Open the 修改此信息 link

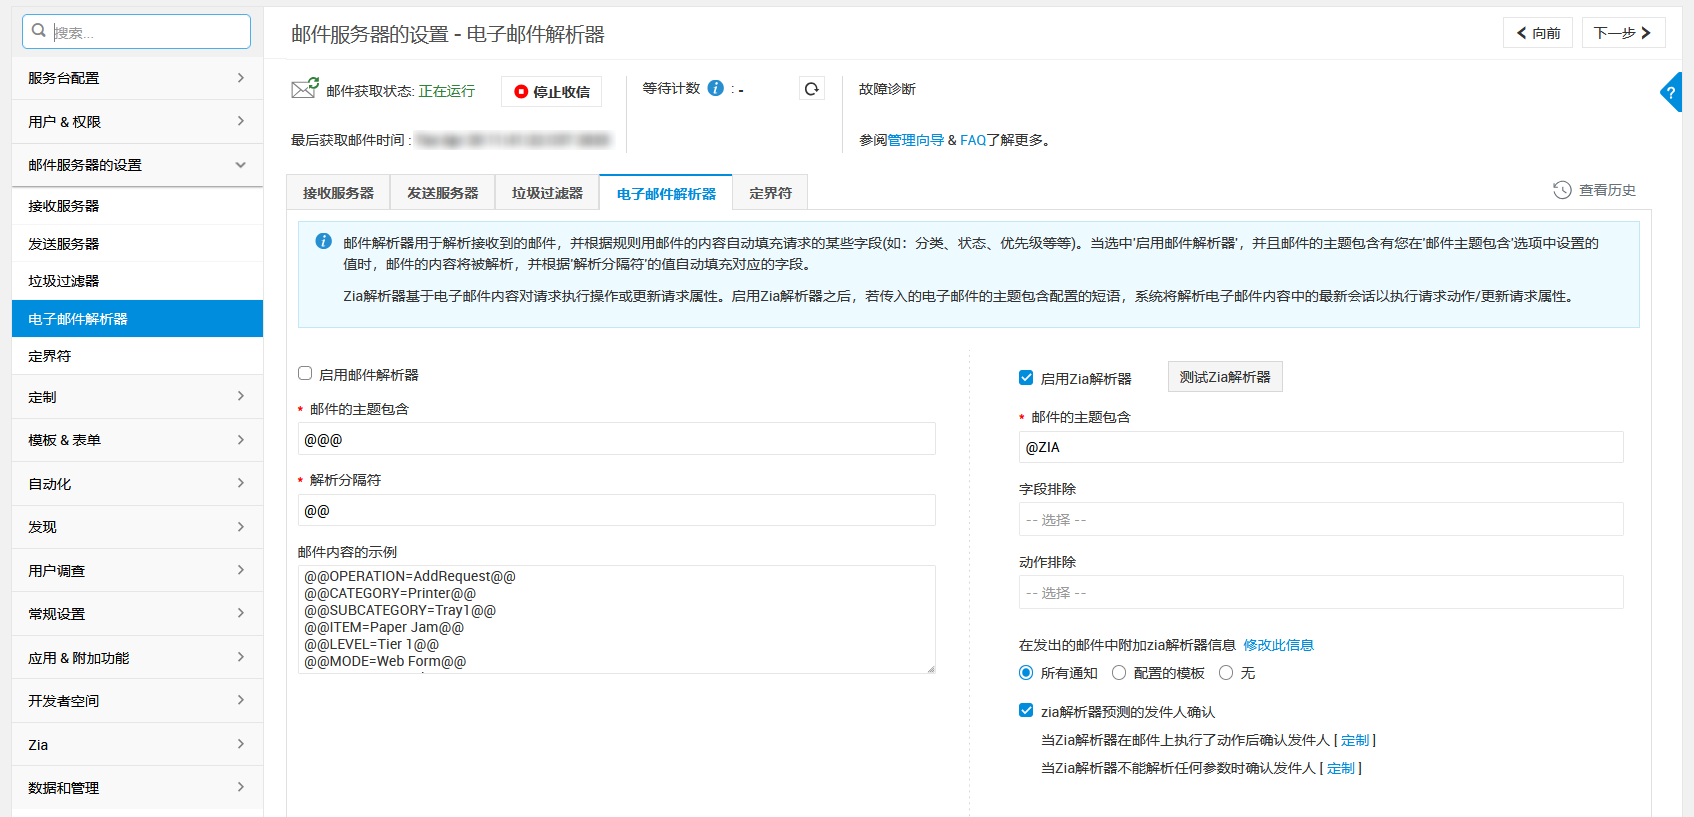[1278, 645]
